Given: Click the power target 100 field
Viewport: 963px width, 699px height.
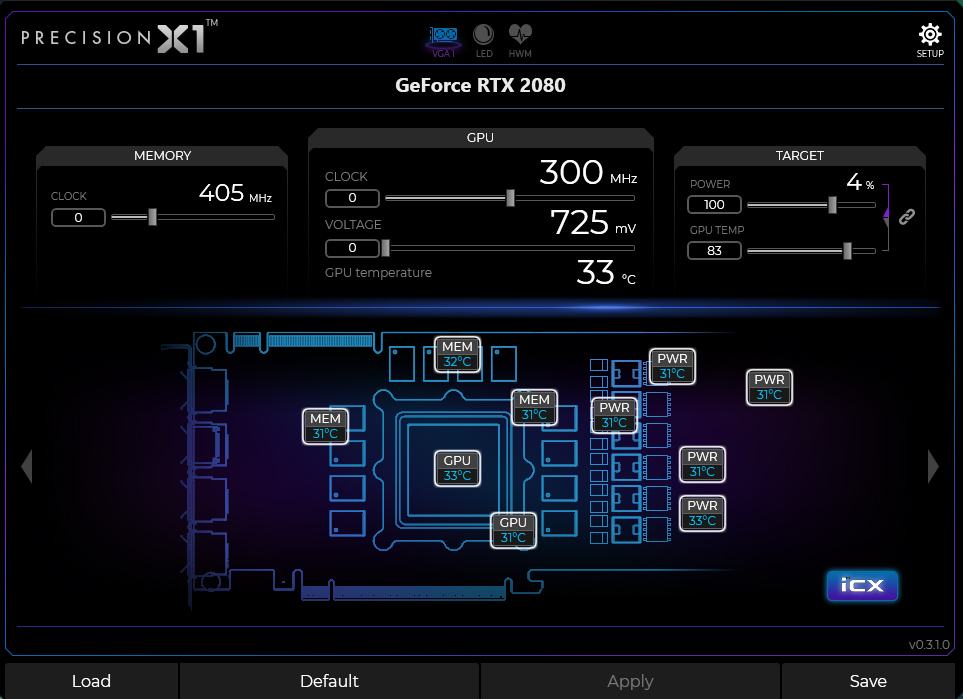Looking at the screenshot, I should (x=714, y=205).
